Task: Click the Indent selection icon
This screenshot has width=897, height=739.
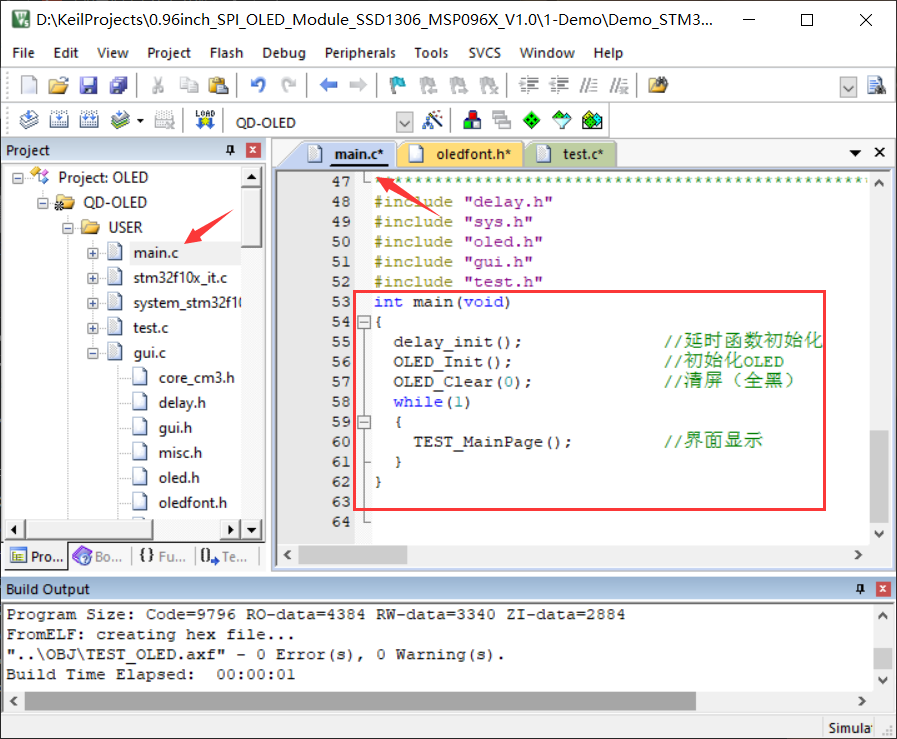Action: coord(529,85)
